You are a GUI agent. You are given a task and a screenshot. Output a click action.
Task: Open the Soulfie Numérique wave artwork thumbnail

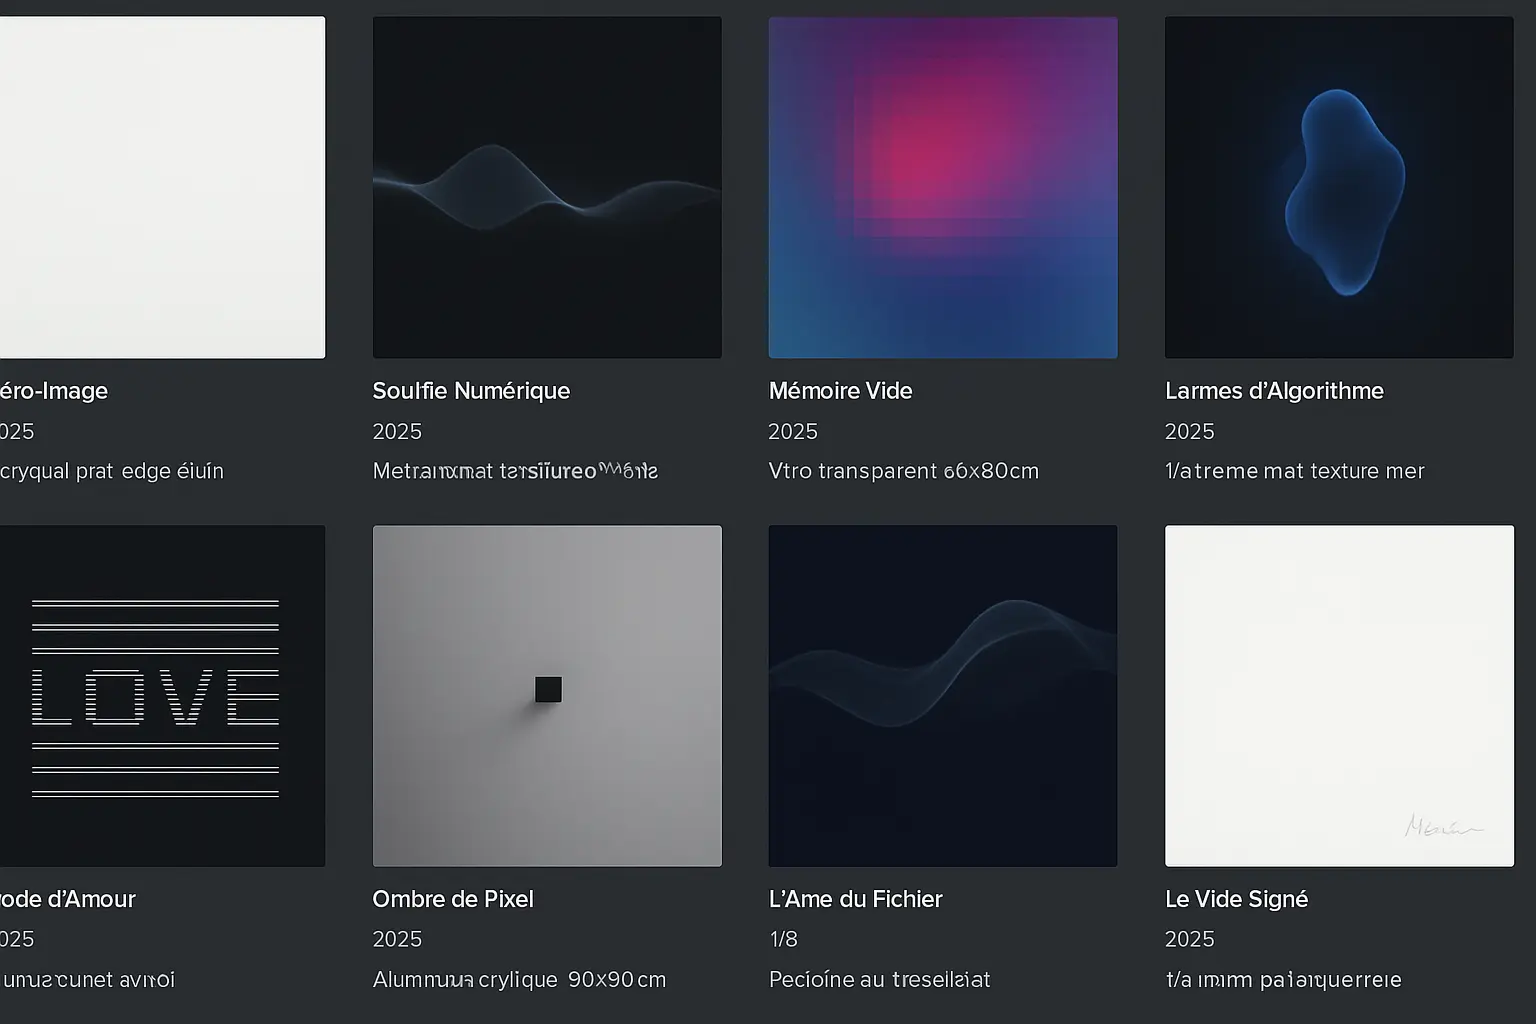pos(547,187)
